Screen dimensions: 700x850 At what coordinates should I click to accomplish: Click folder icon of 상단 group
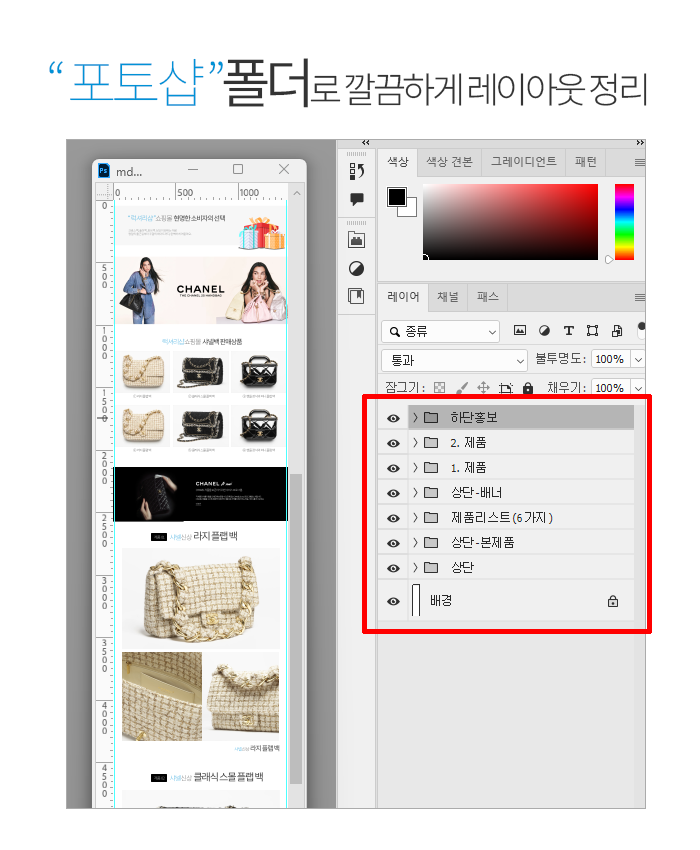tap(431, 568)
